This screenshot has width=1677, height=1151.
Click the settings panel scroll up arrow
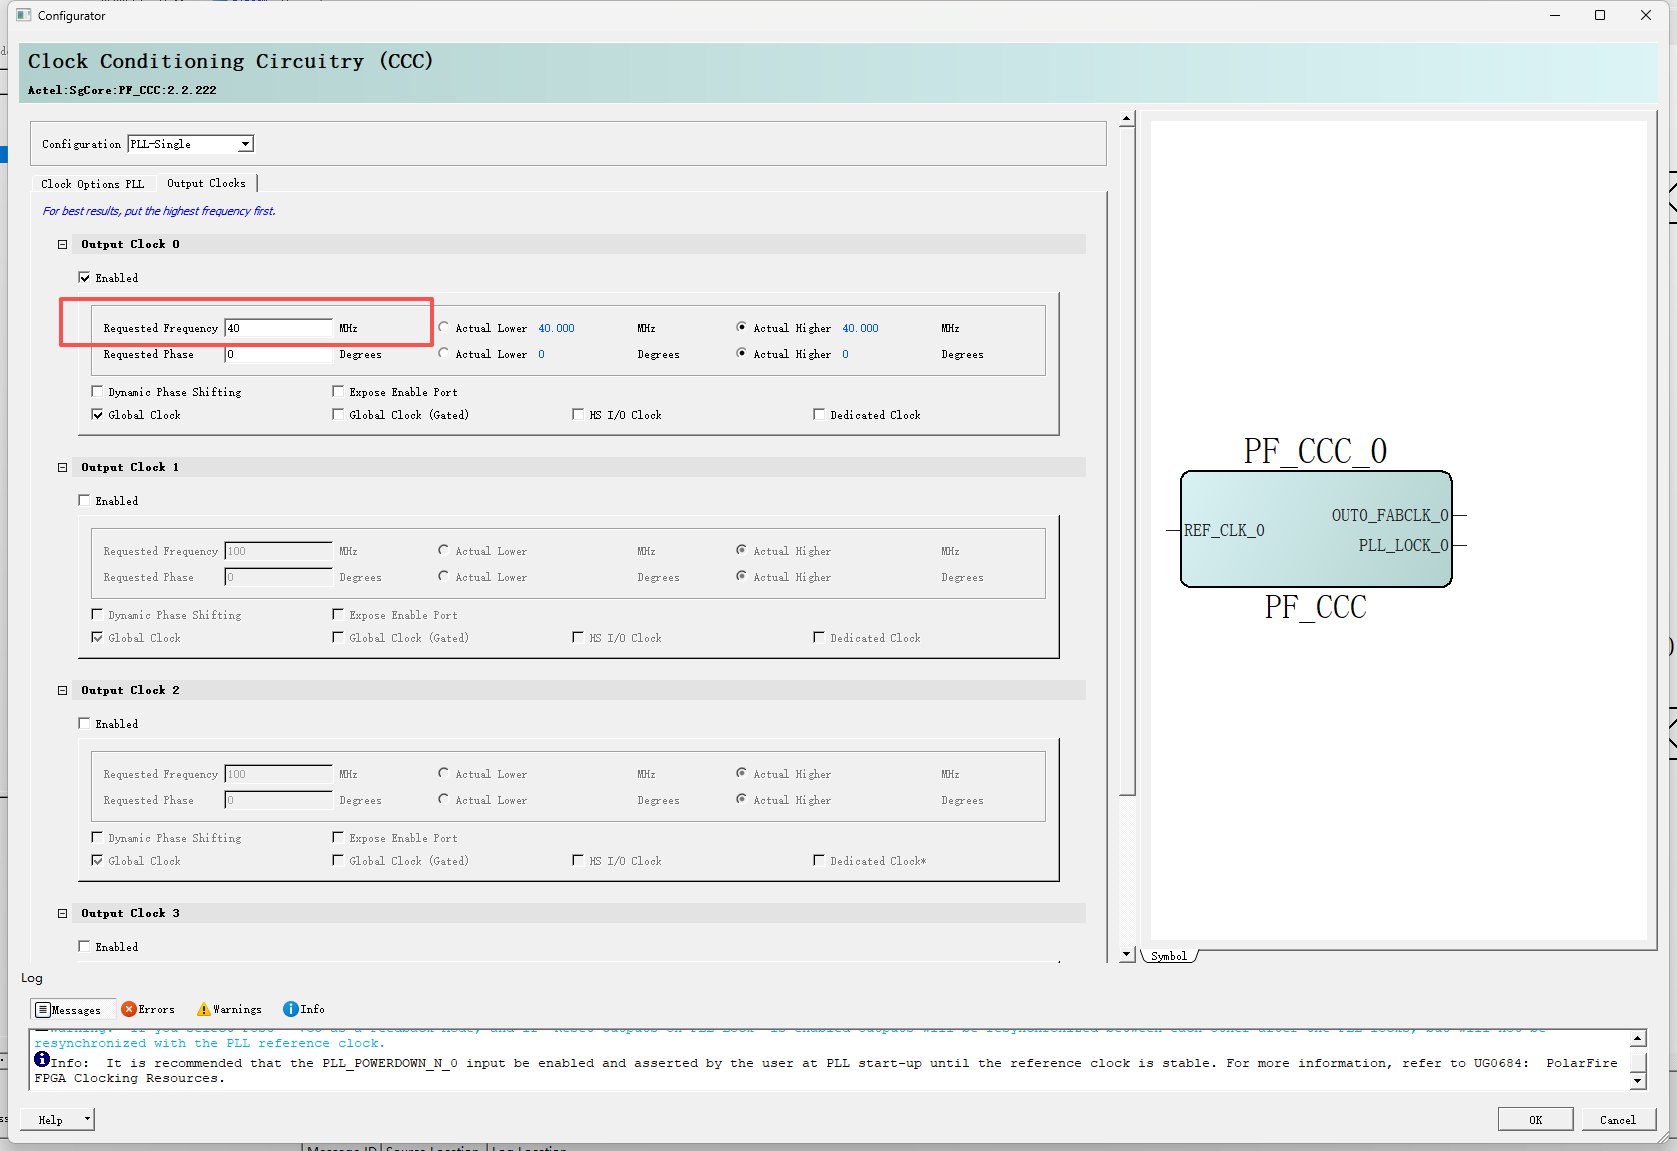click(x=1127, y=119)
